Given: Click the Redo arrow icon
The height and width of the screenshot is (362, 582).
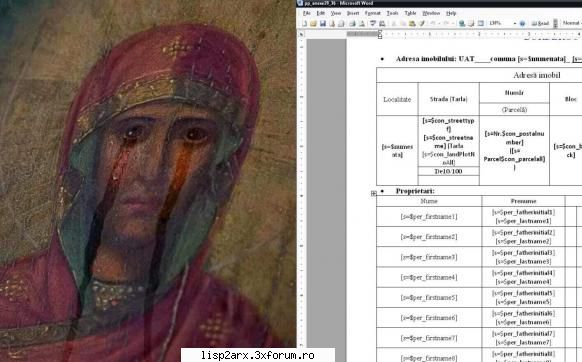Looking at the screenshot, I should 446,23.
